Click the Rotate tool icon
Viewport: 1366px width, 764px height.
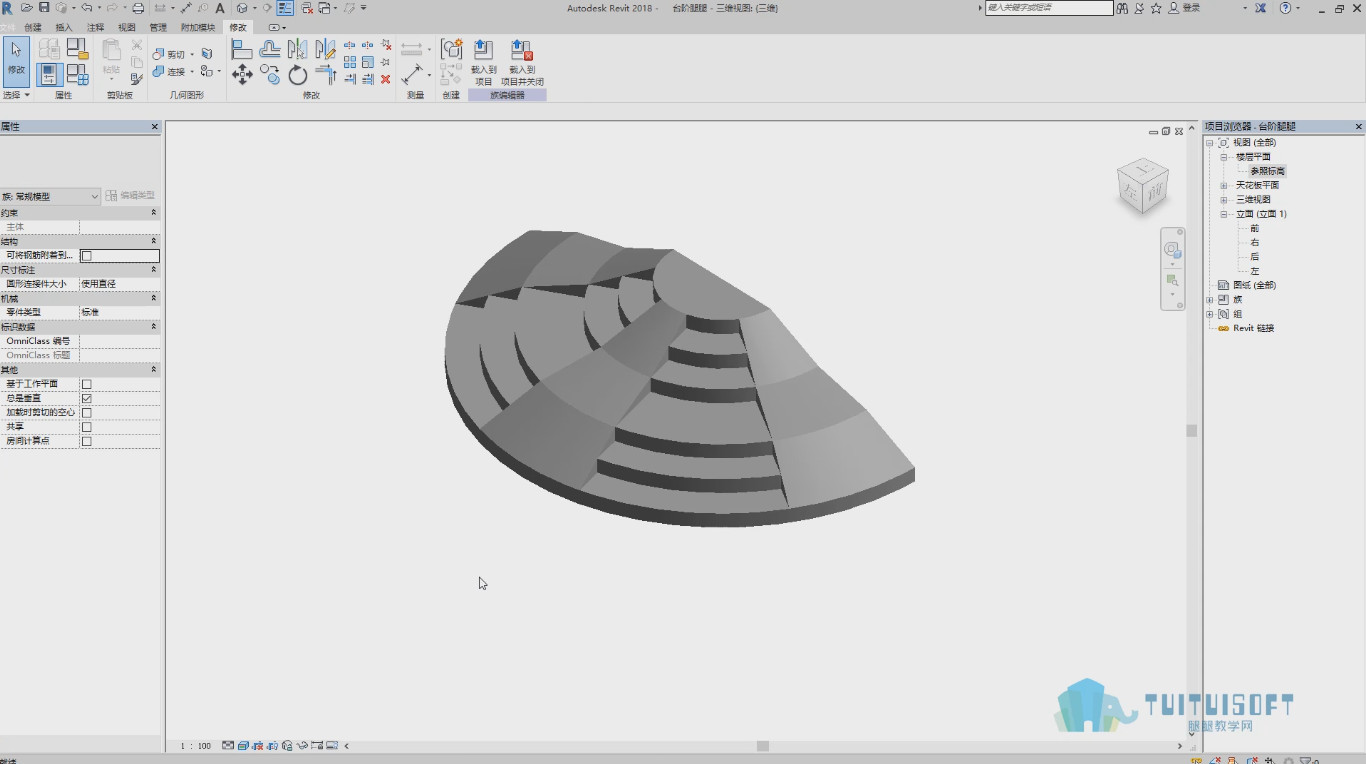click(298, 75)
